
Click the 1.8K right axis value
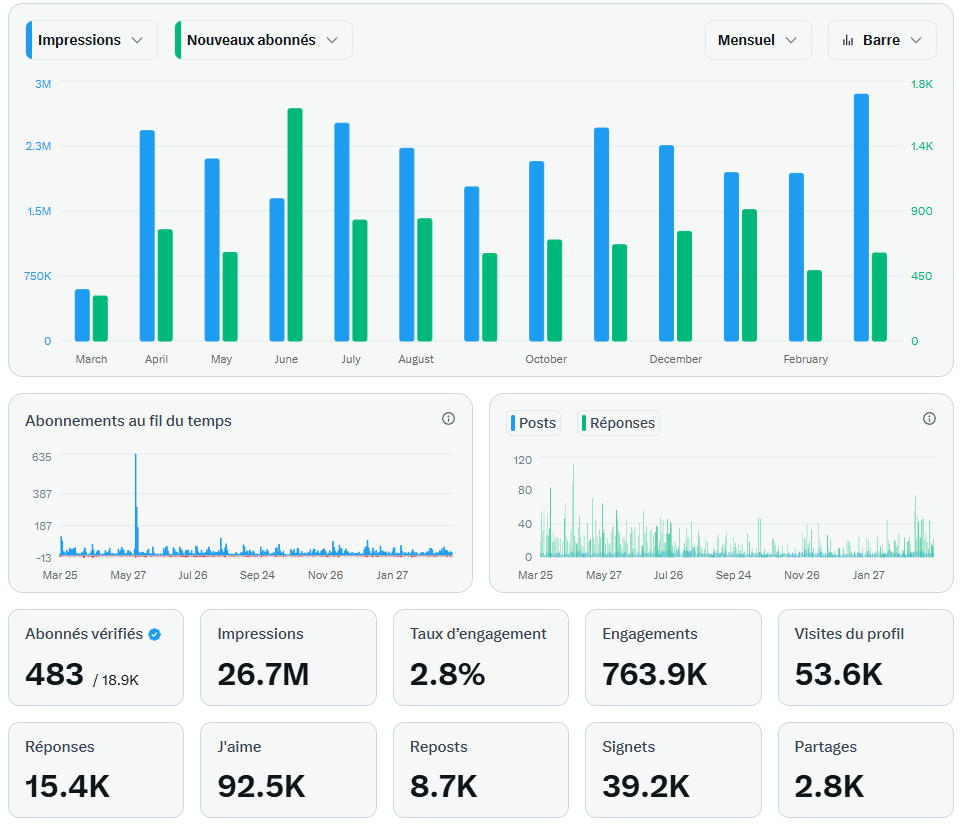pos(922,84)
